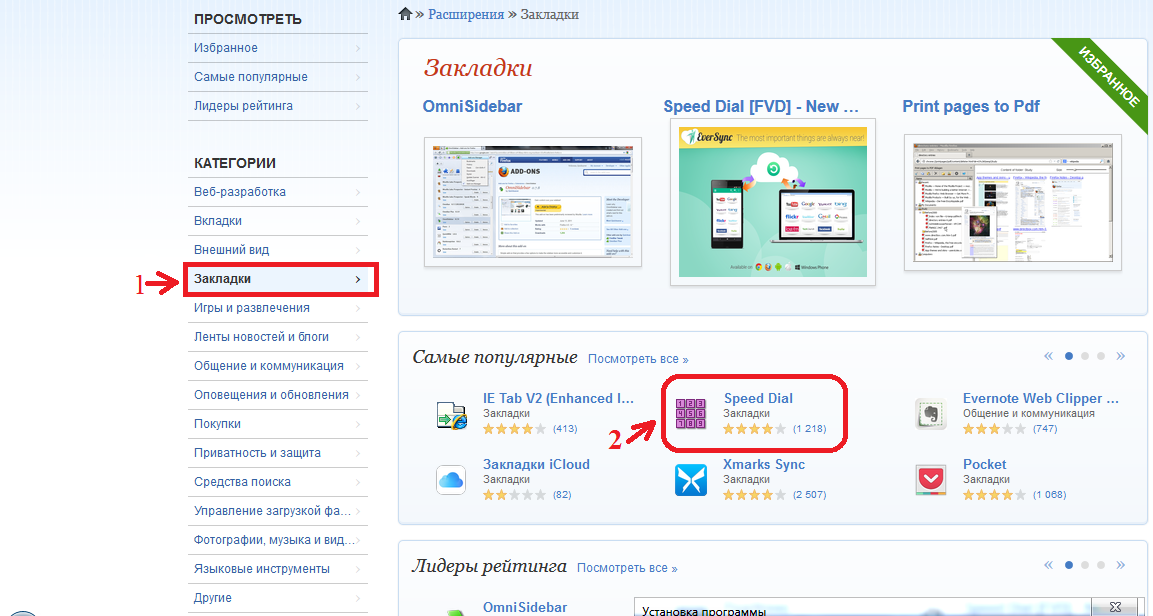The width and height of the screenshot is (1153, 616).
Task: Open Speed Dial [FVD] featured title link
Action: 761,107
